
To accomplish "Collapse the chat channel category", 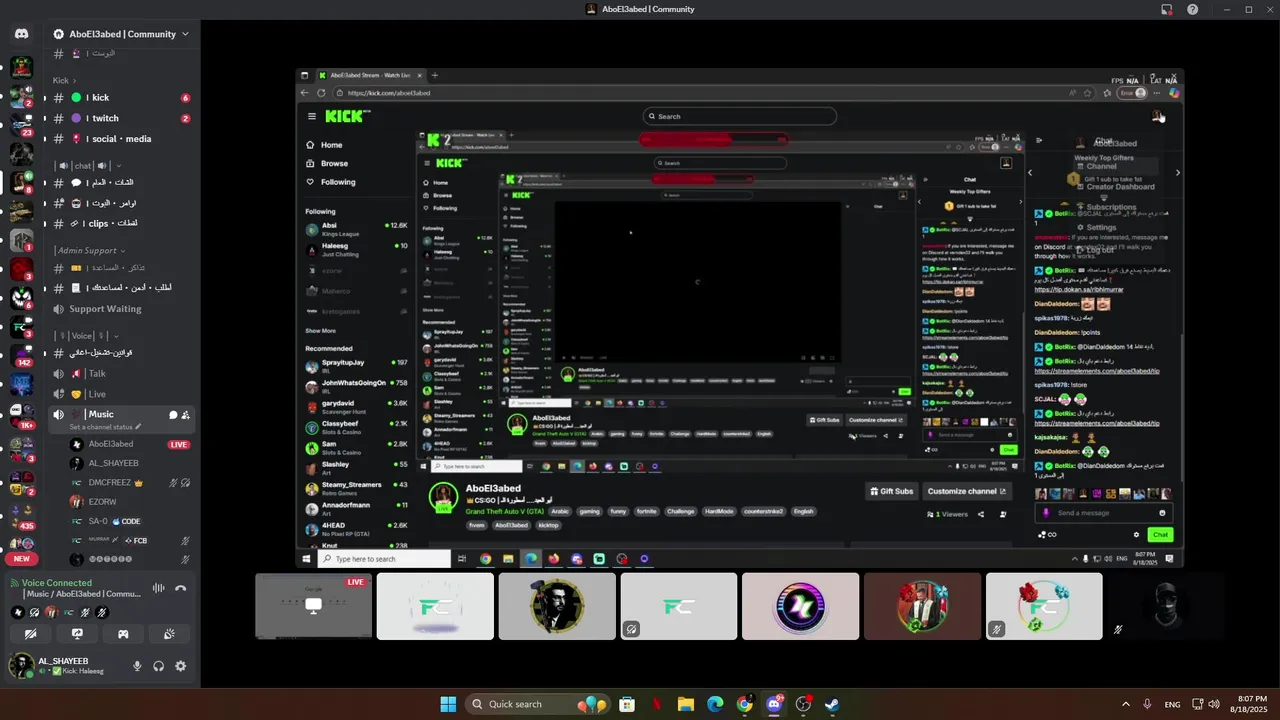I will [89, 165].
